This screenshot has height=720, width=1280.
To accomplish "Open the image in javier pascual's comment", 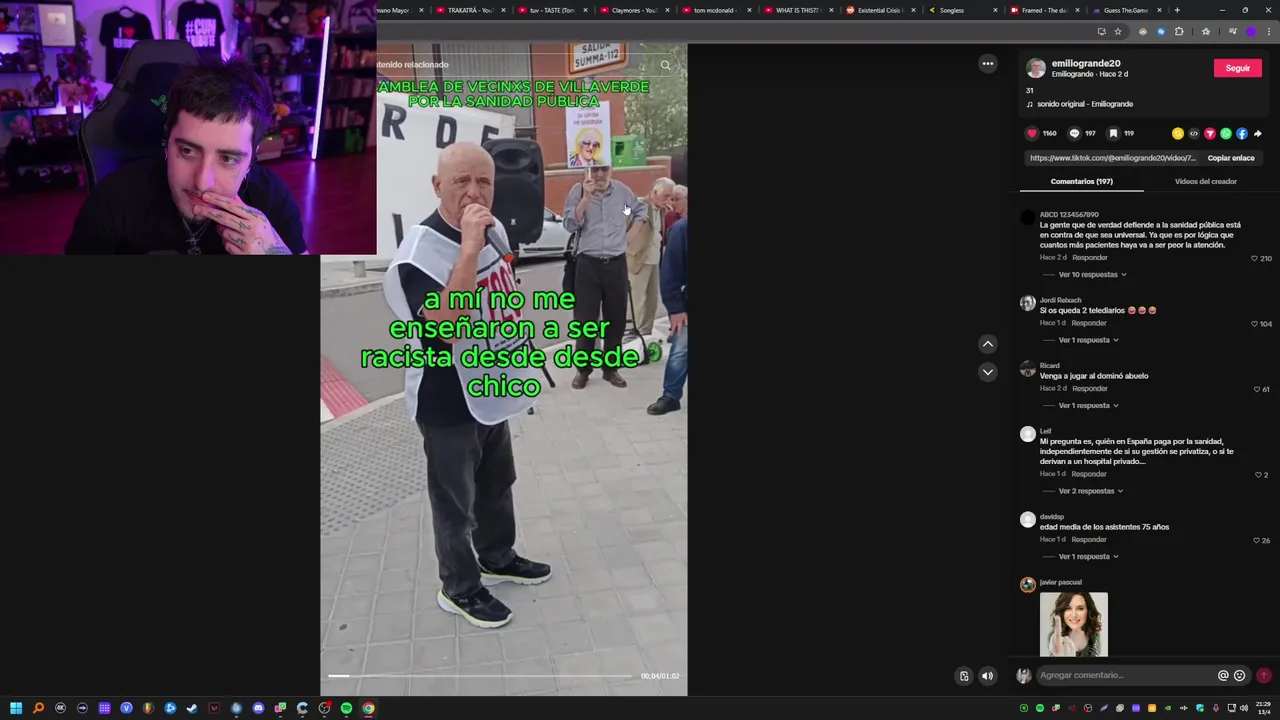I will pyautogui.click(x=1074, y=624).
